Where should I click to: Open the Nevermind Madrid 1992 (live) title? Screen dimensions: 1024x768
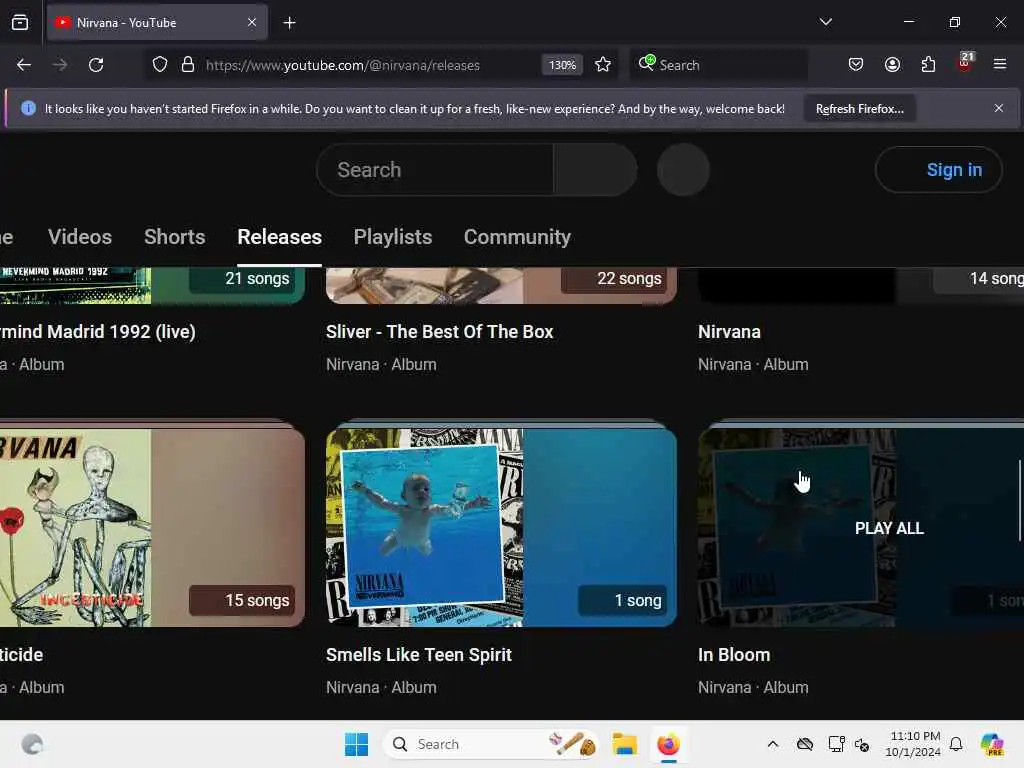point(98,332)
